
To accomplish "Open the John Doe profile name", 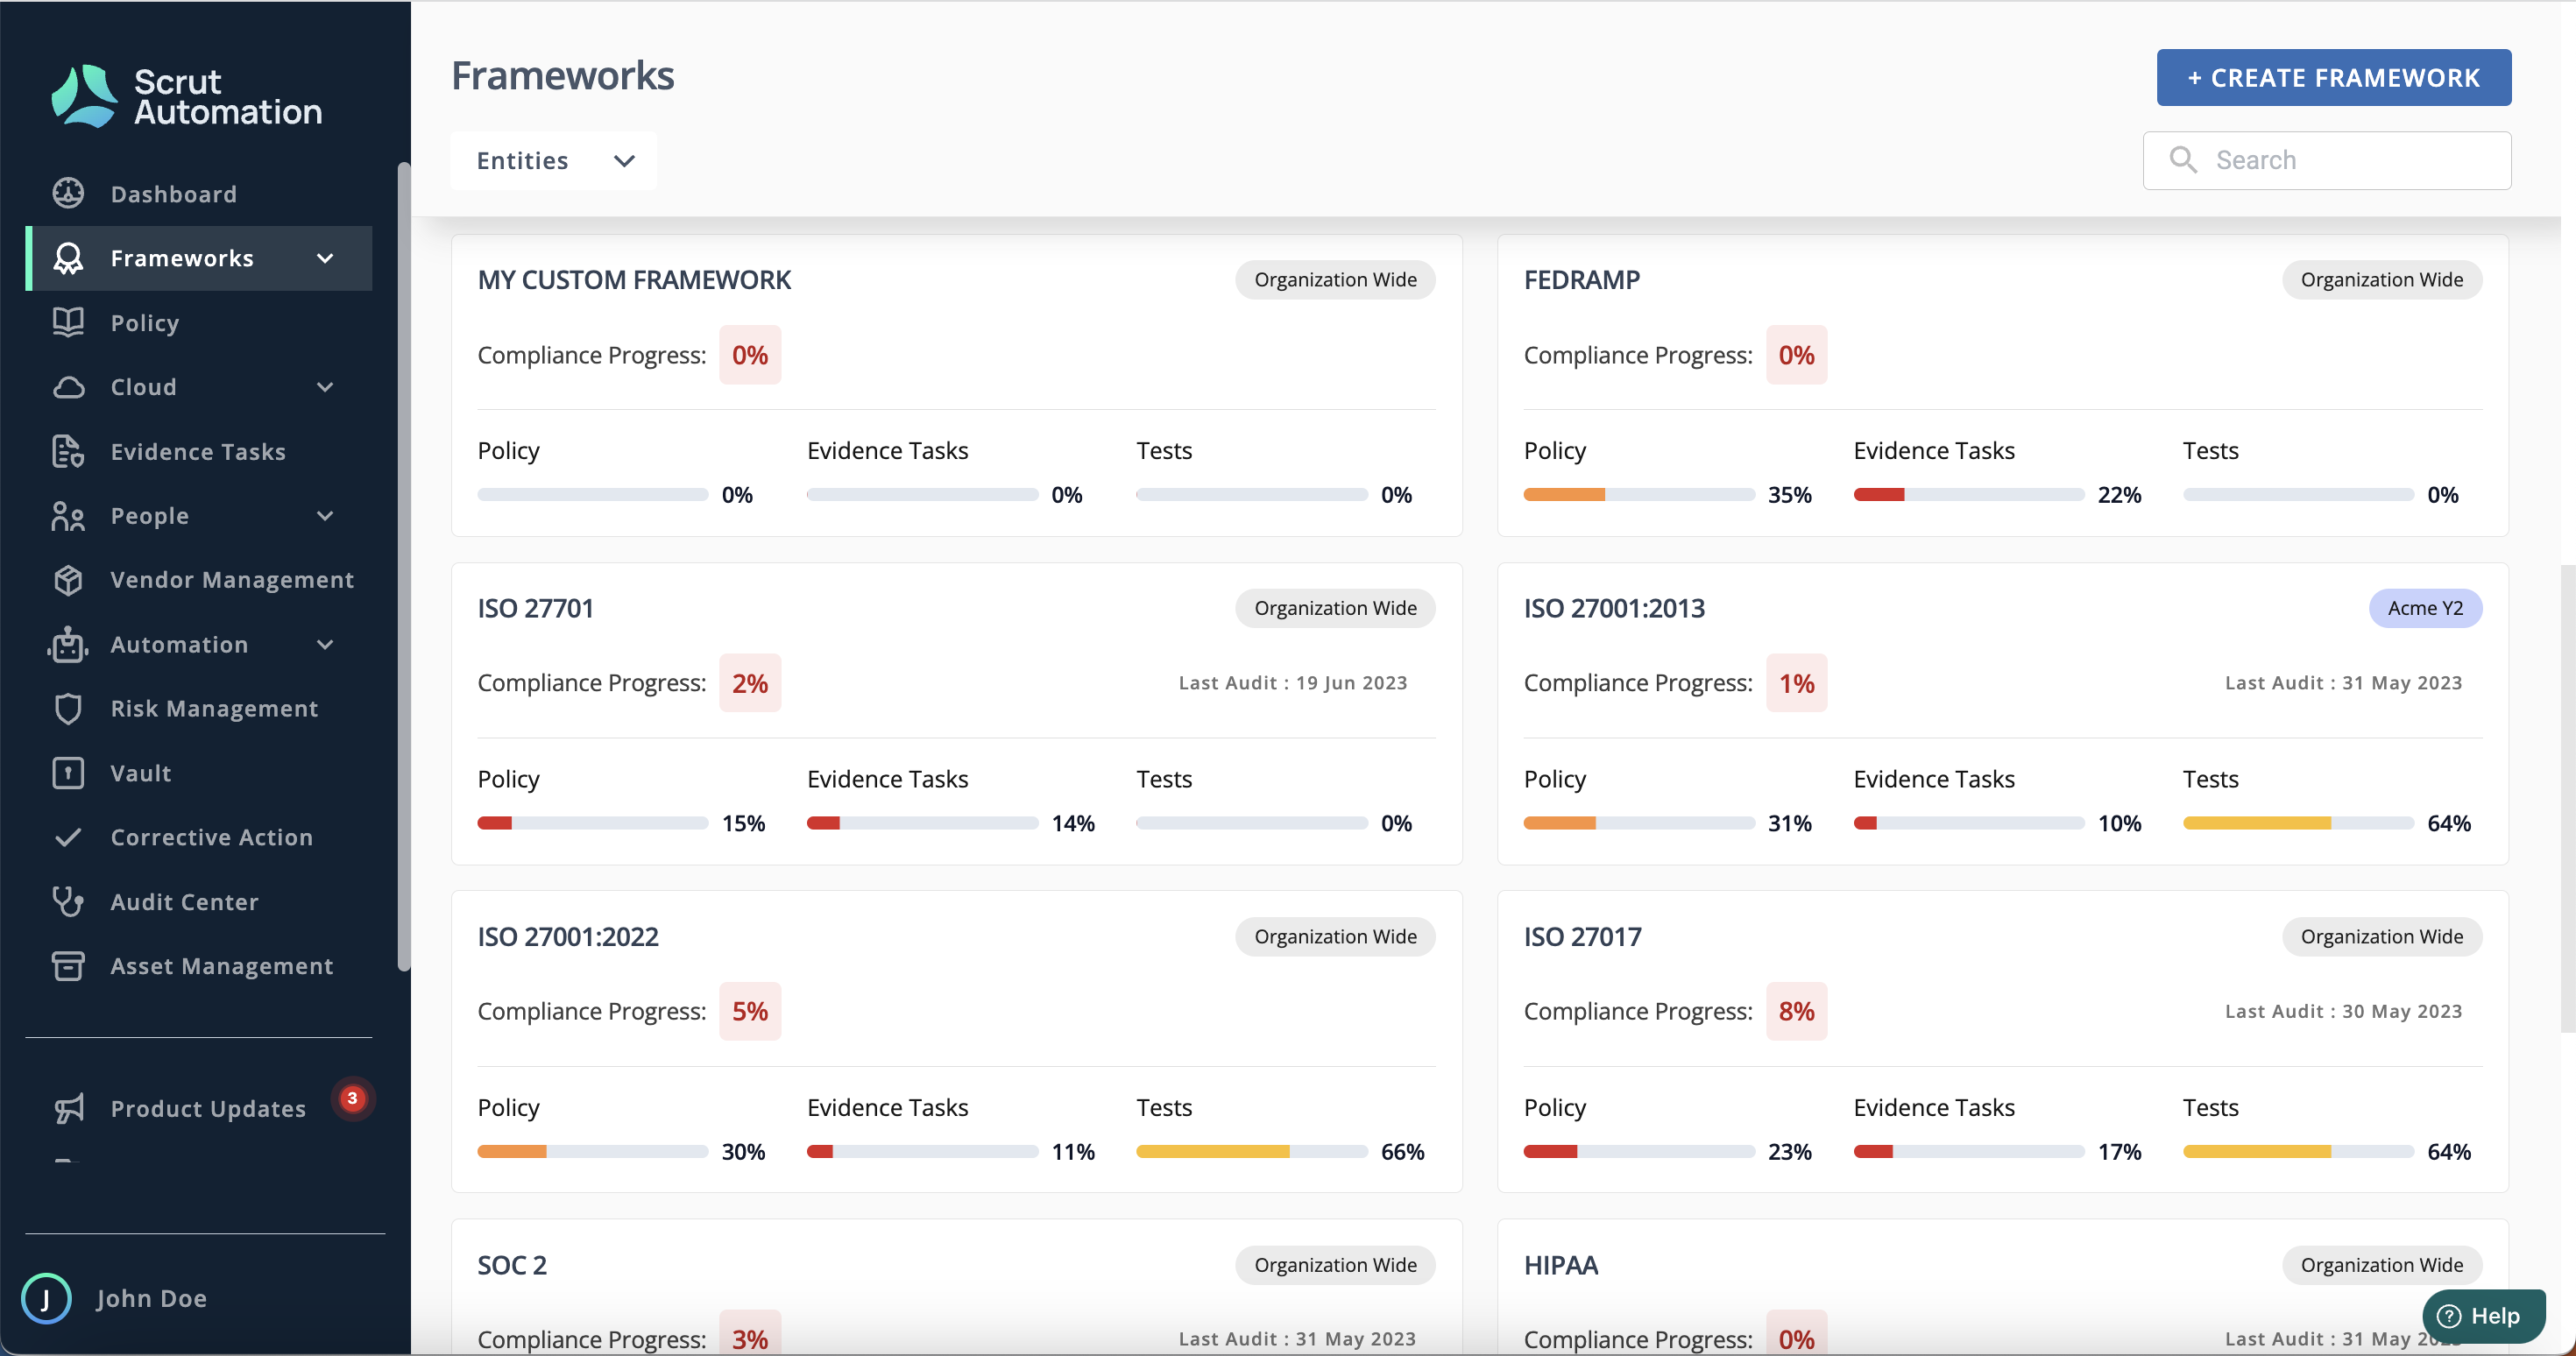I will [x=151, y=1298].
